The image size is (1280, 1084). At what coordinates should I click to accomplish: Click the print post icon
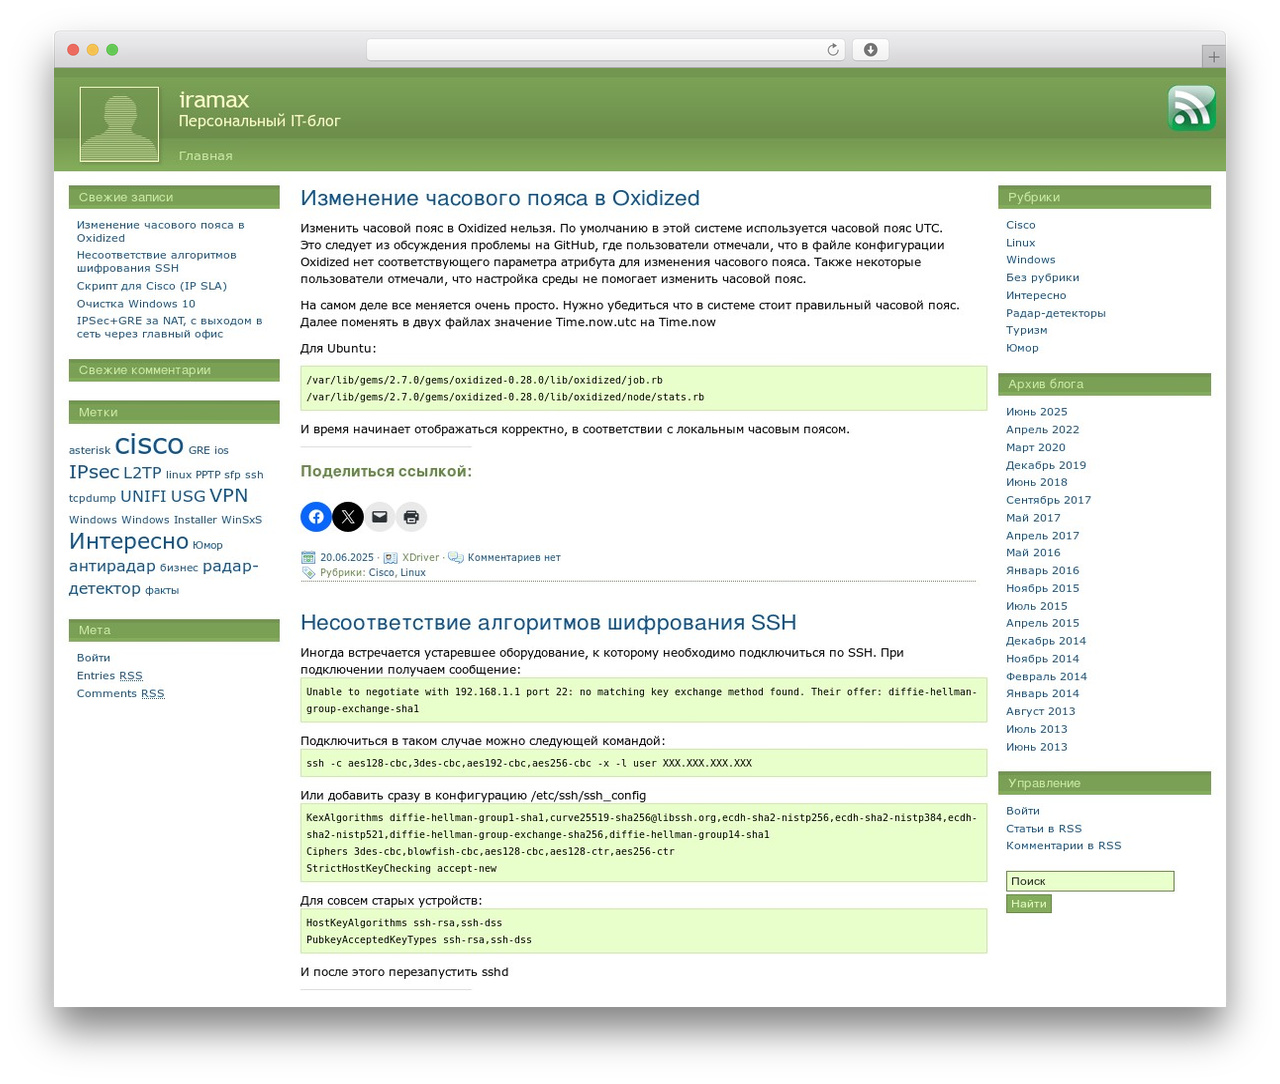point(411,517)
